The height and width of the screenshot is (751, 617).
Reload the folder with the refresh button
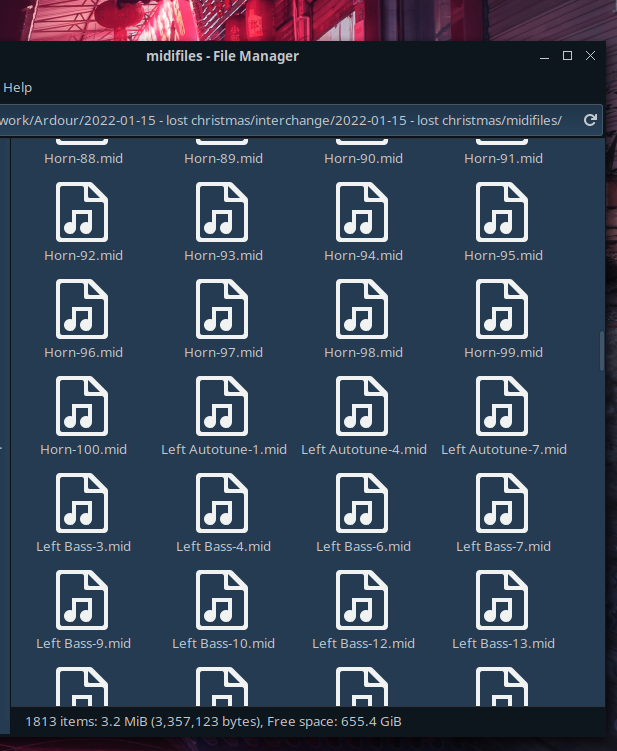point(590,120)
